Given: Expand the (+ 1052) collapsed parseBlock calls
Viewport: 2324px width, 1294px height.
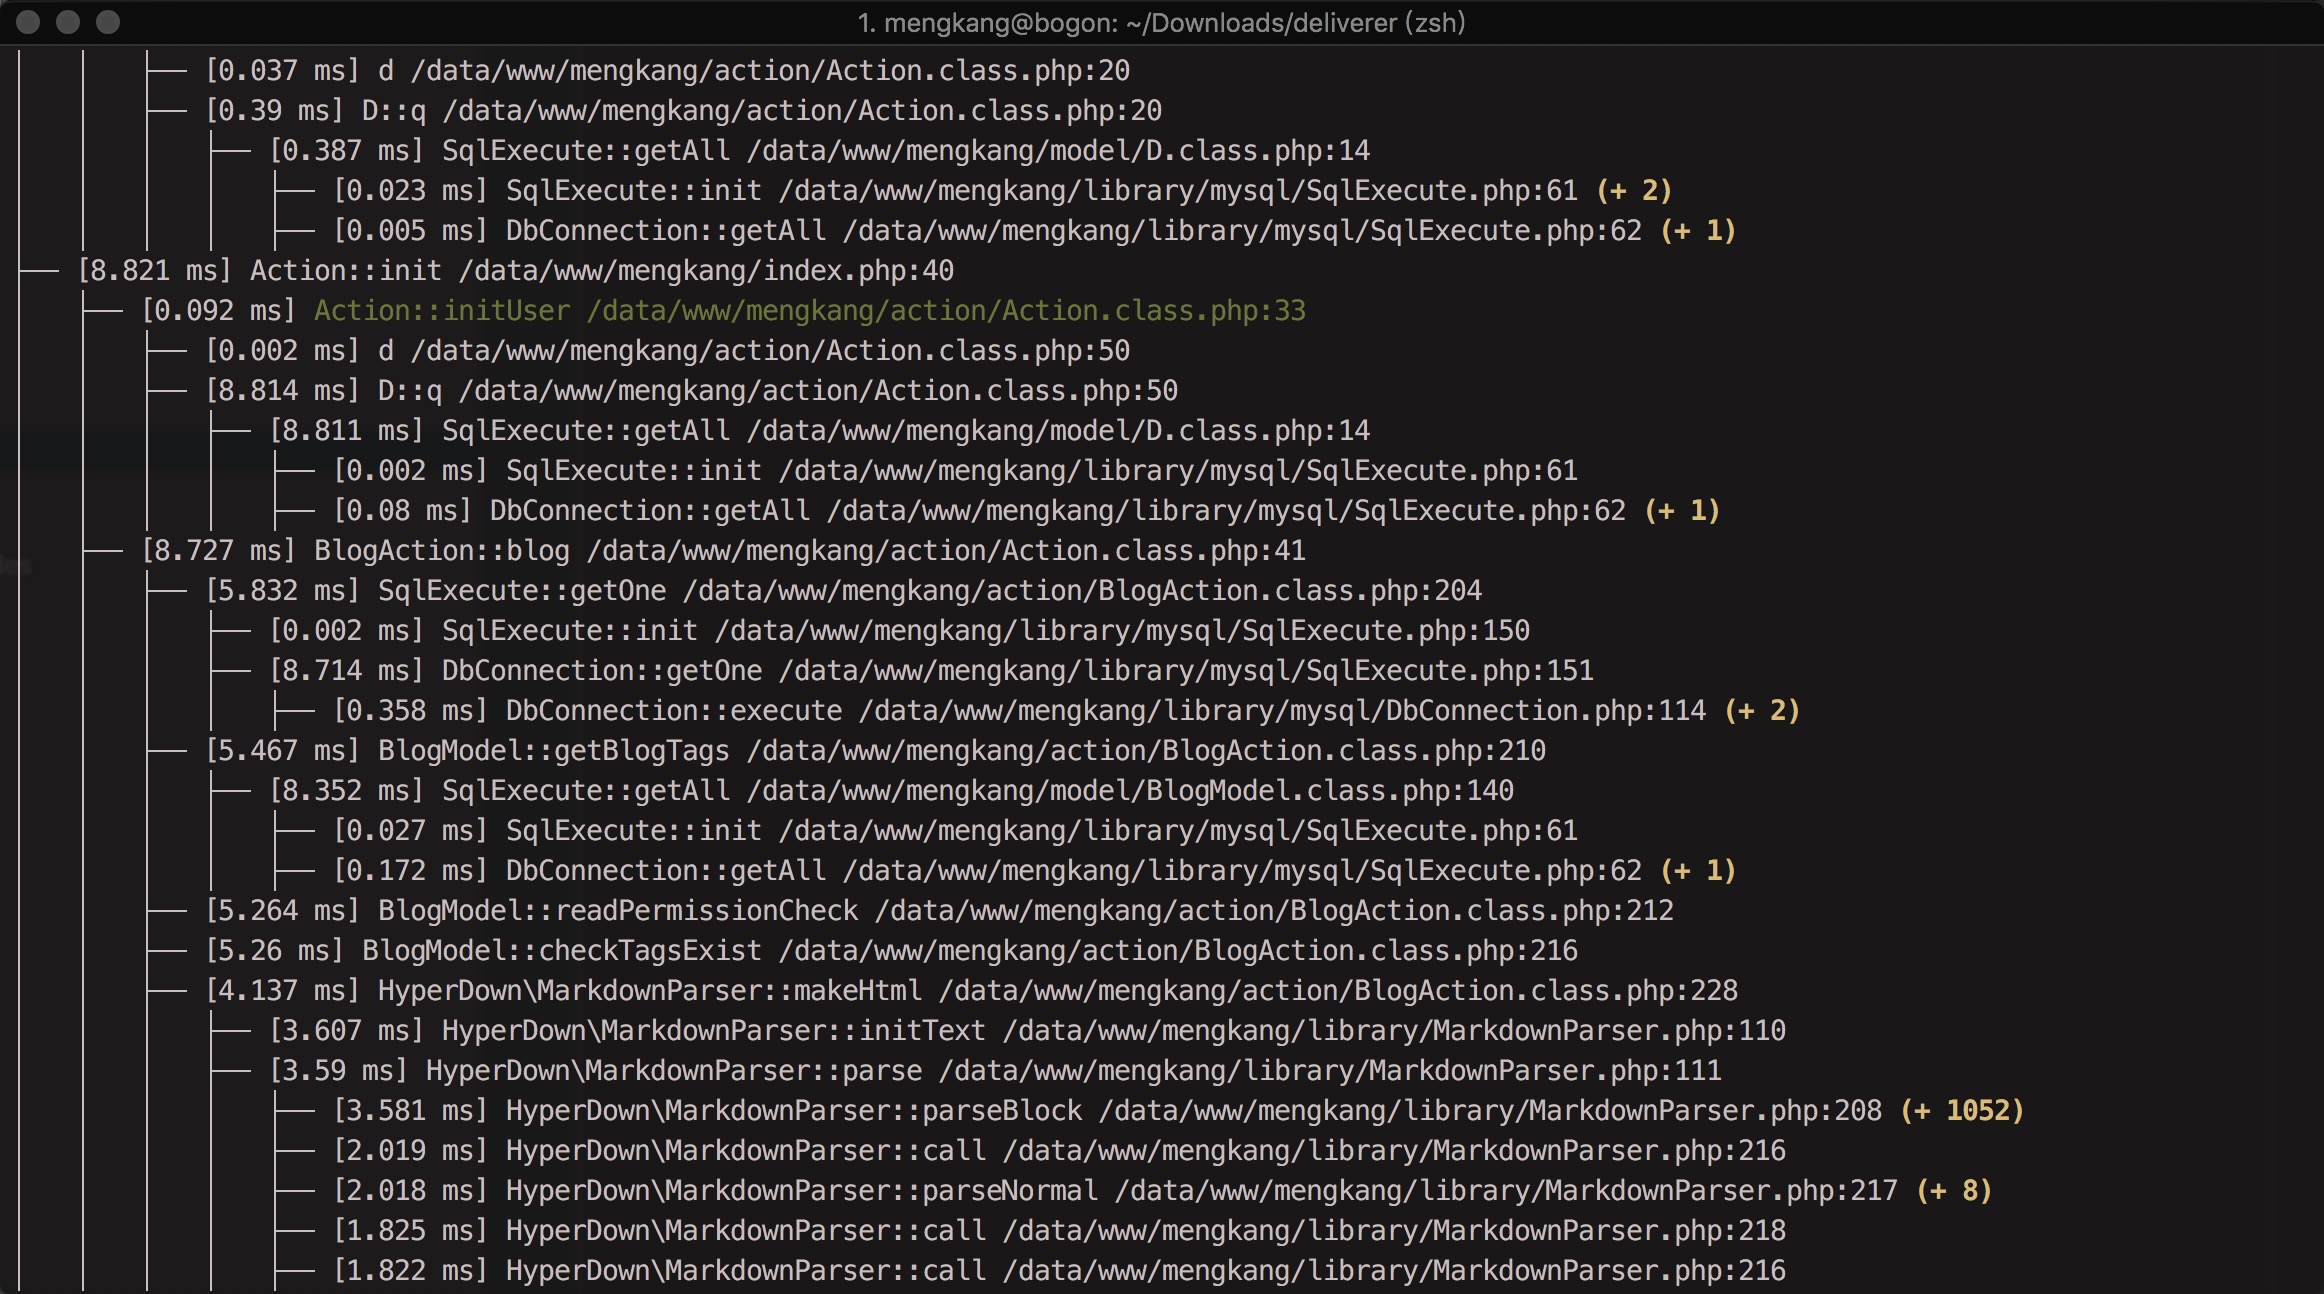Looking at the screenshot, I should [1962, 1111].
